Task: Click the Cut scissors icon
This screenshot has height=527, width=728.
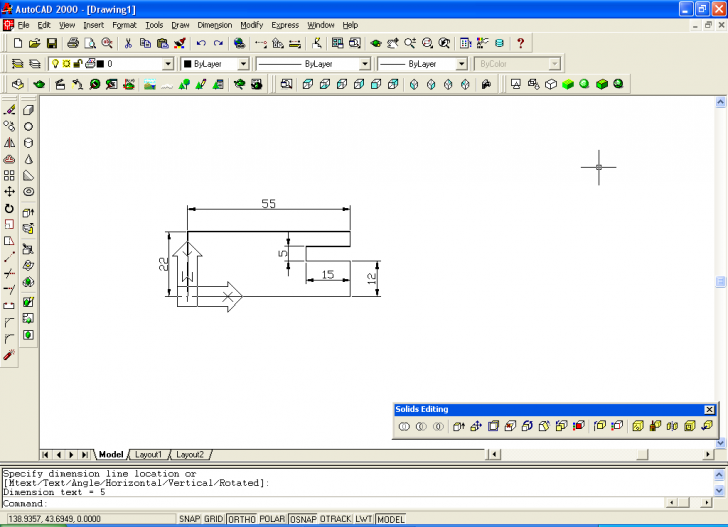Action: tap(128, 43)
